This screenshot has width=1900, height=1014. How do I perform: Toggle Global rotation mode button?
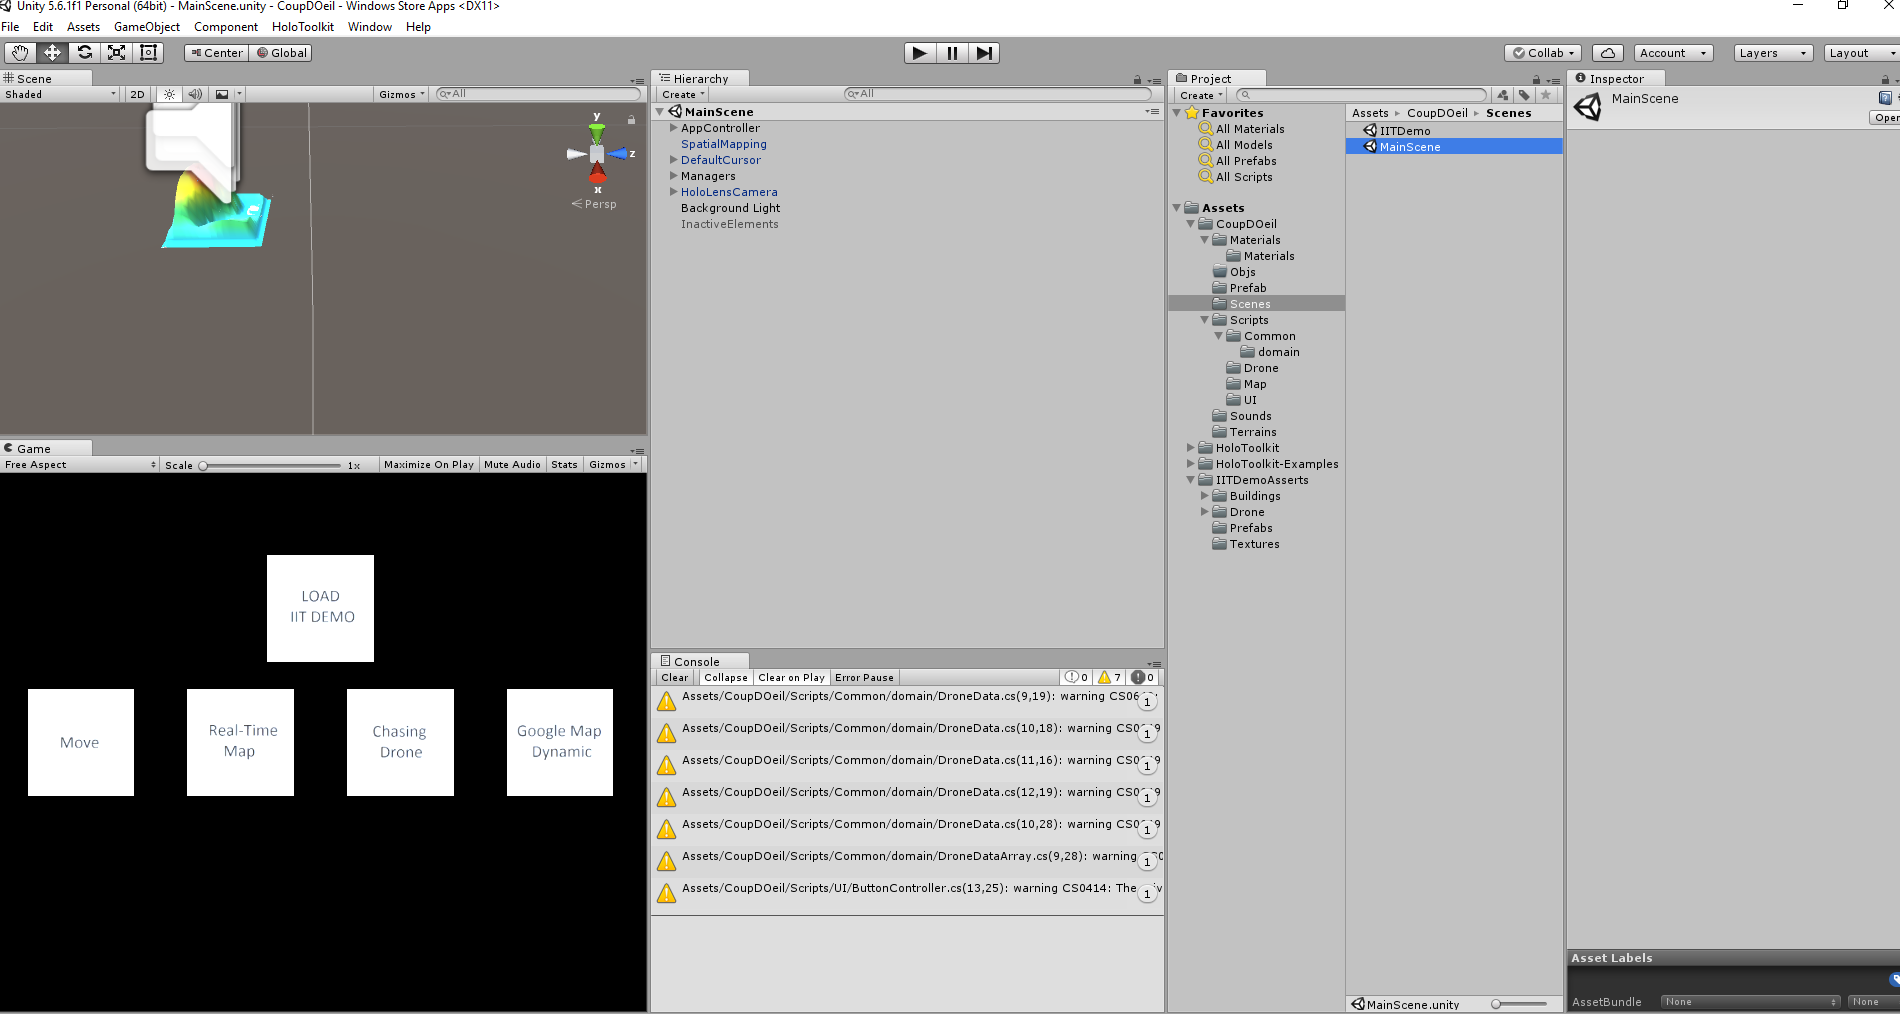[x=281, y=53]
